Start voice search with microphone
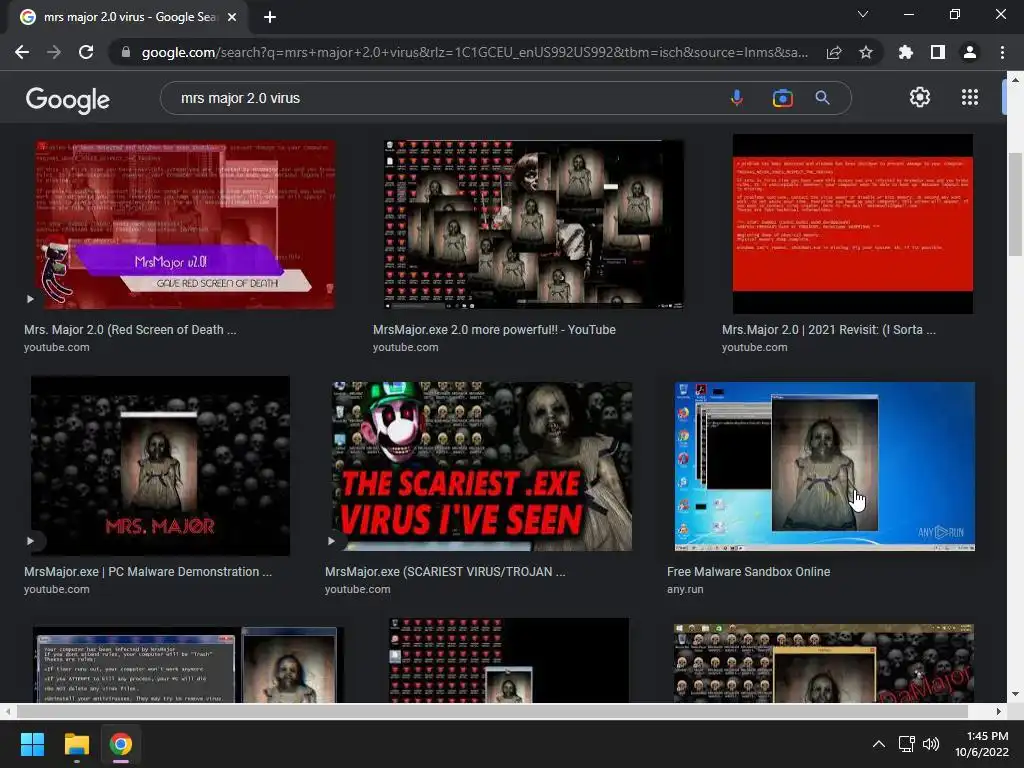 pyautogui.click(x=736, y=98)
